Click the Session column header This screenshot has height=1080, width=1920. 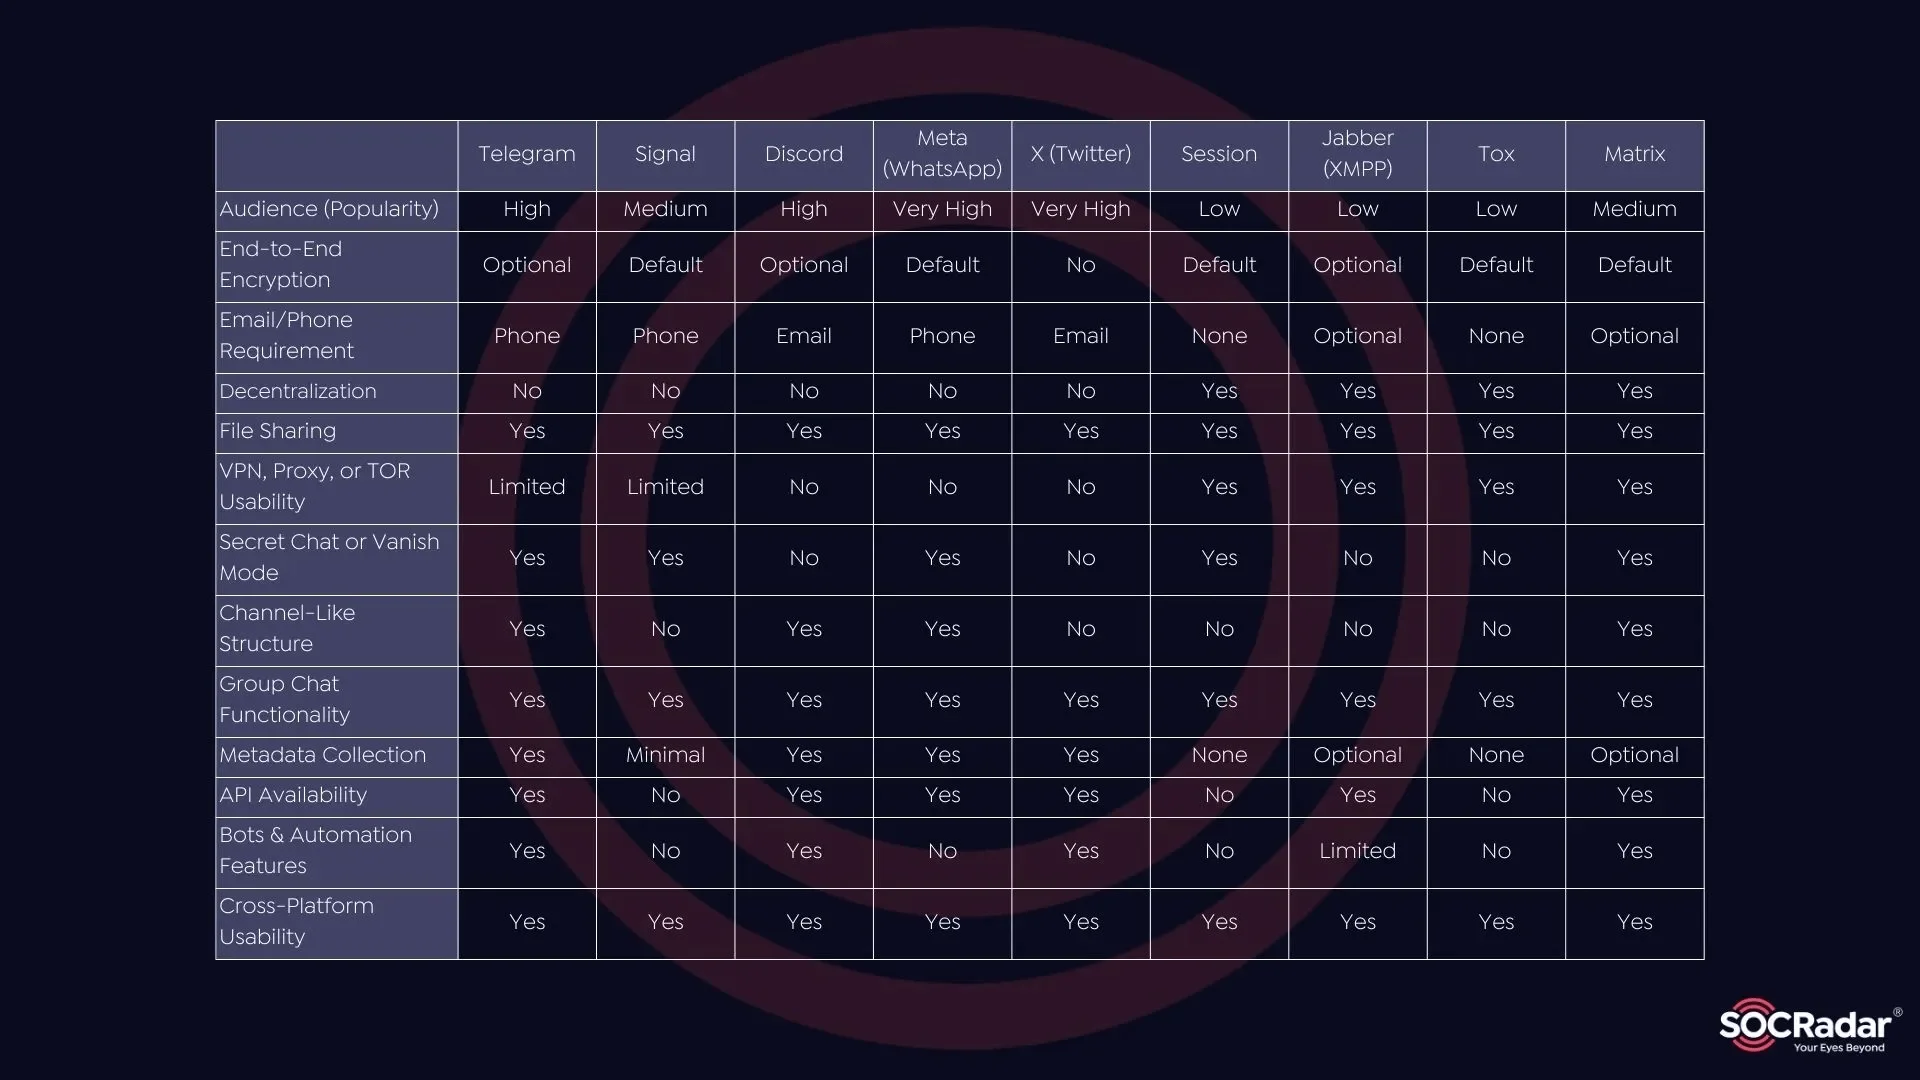[x=1218, y=153]
